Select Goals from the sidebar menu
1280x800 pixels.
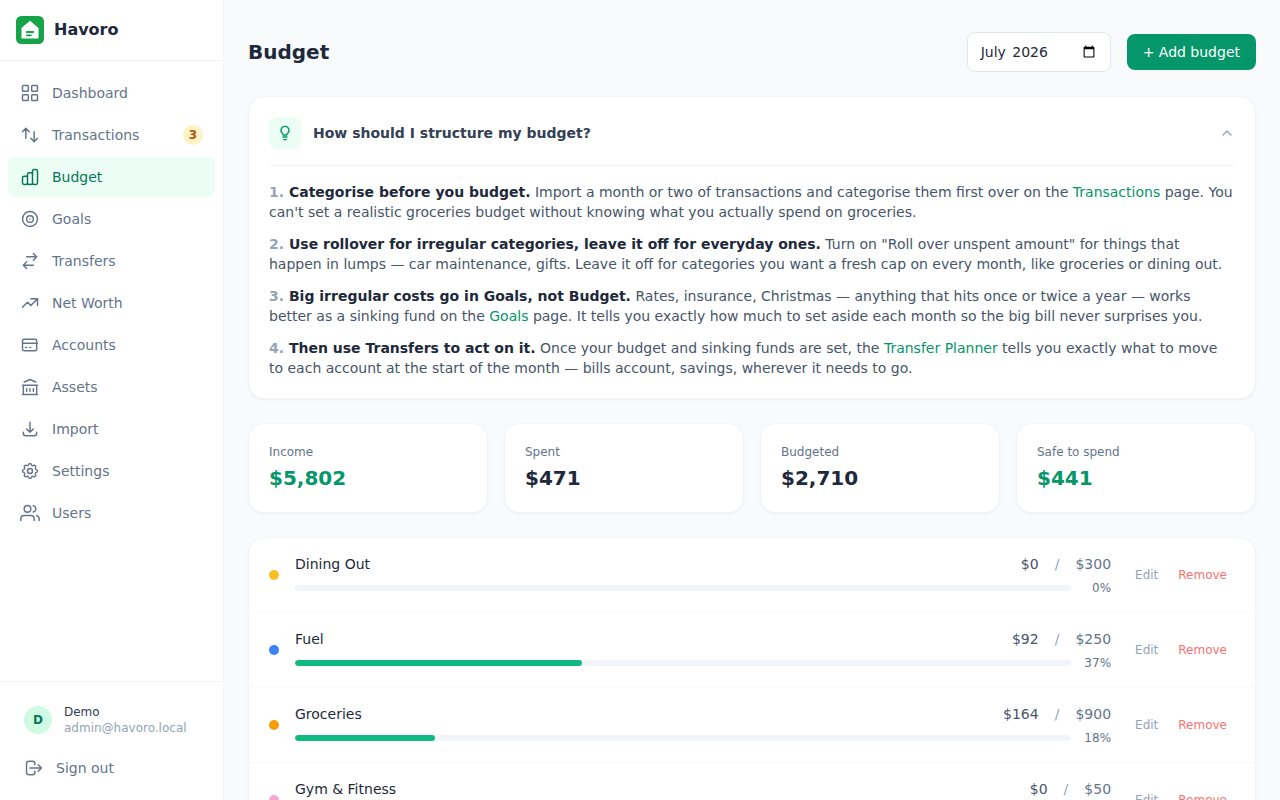(111, 219)
